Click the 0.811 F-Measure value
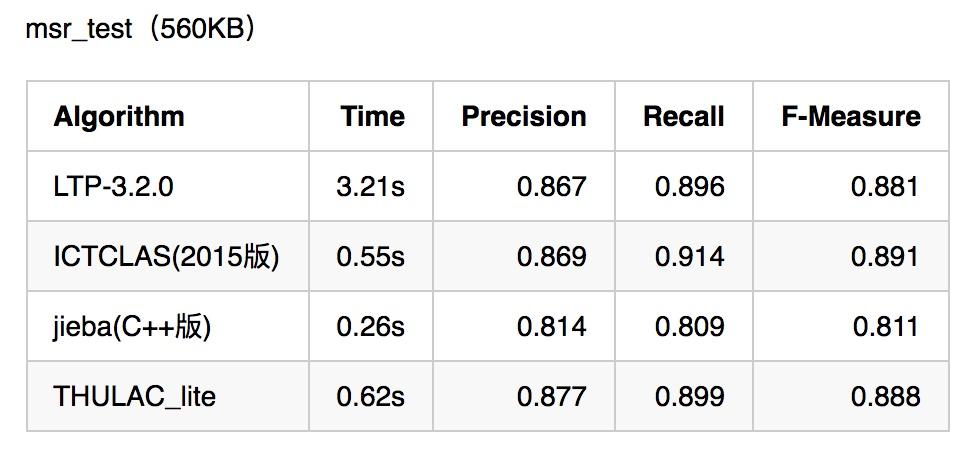The width and height of the screenshot is (972, 455). [886, 327]
